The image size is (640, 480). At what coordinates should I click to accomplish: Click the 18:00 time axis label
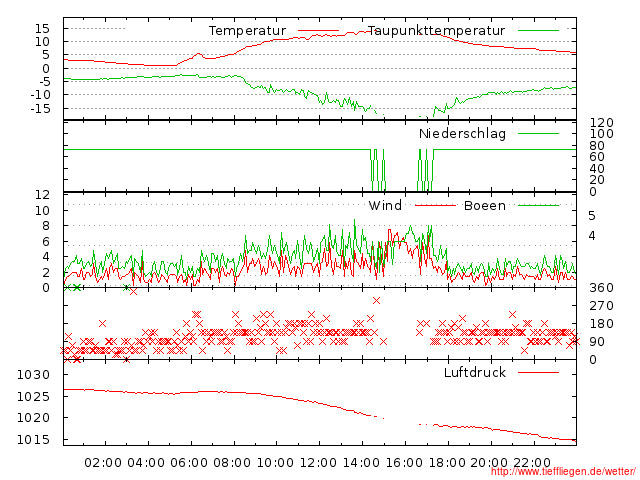(447, 463)
